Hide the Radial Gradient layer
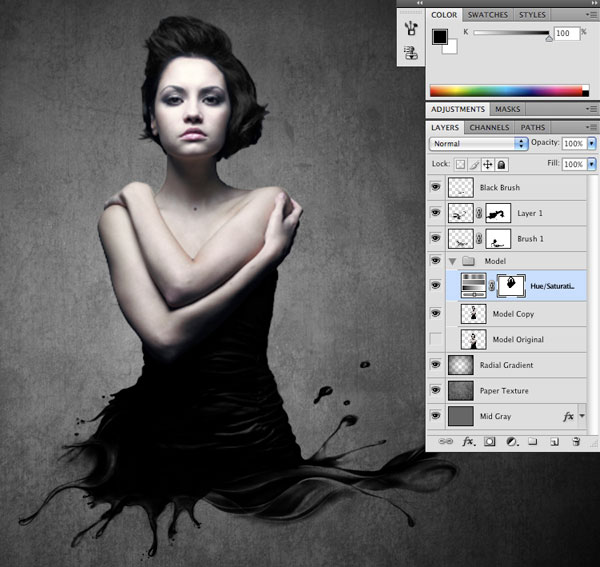 coord(435,364)
